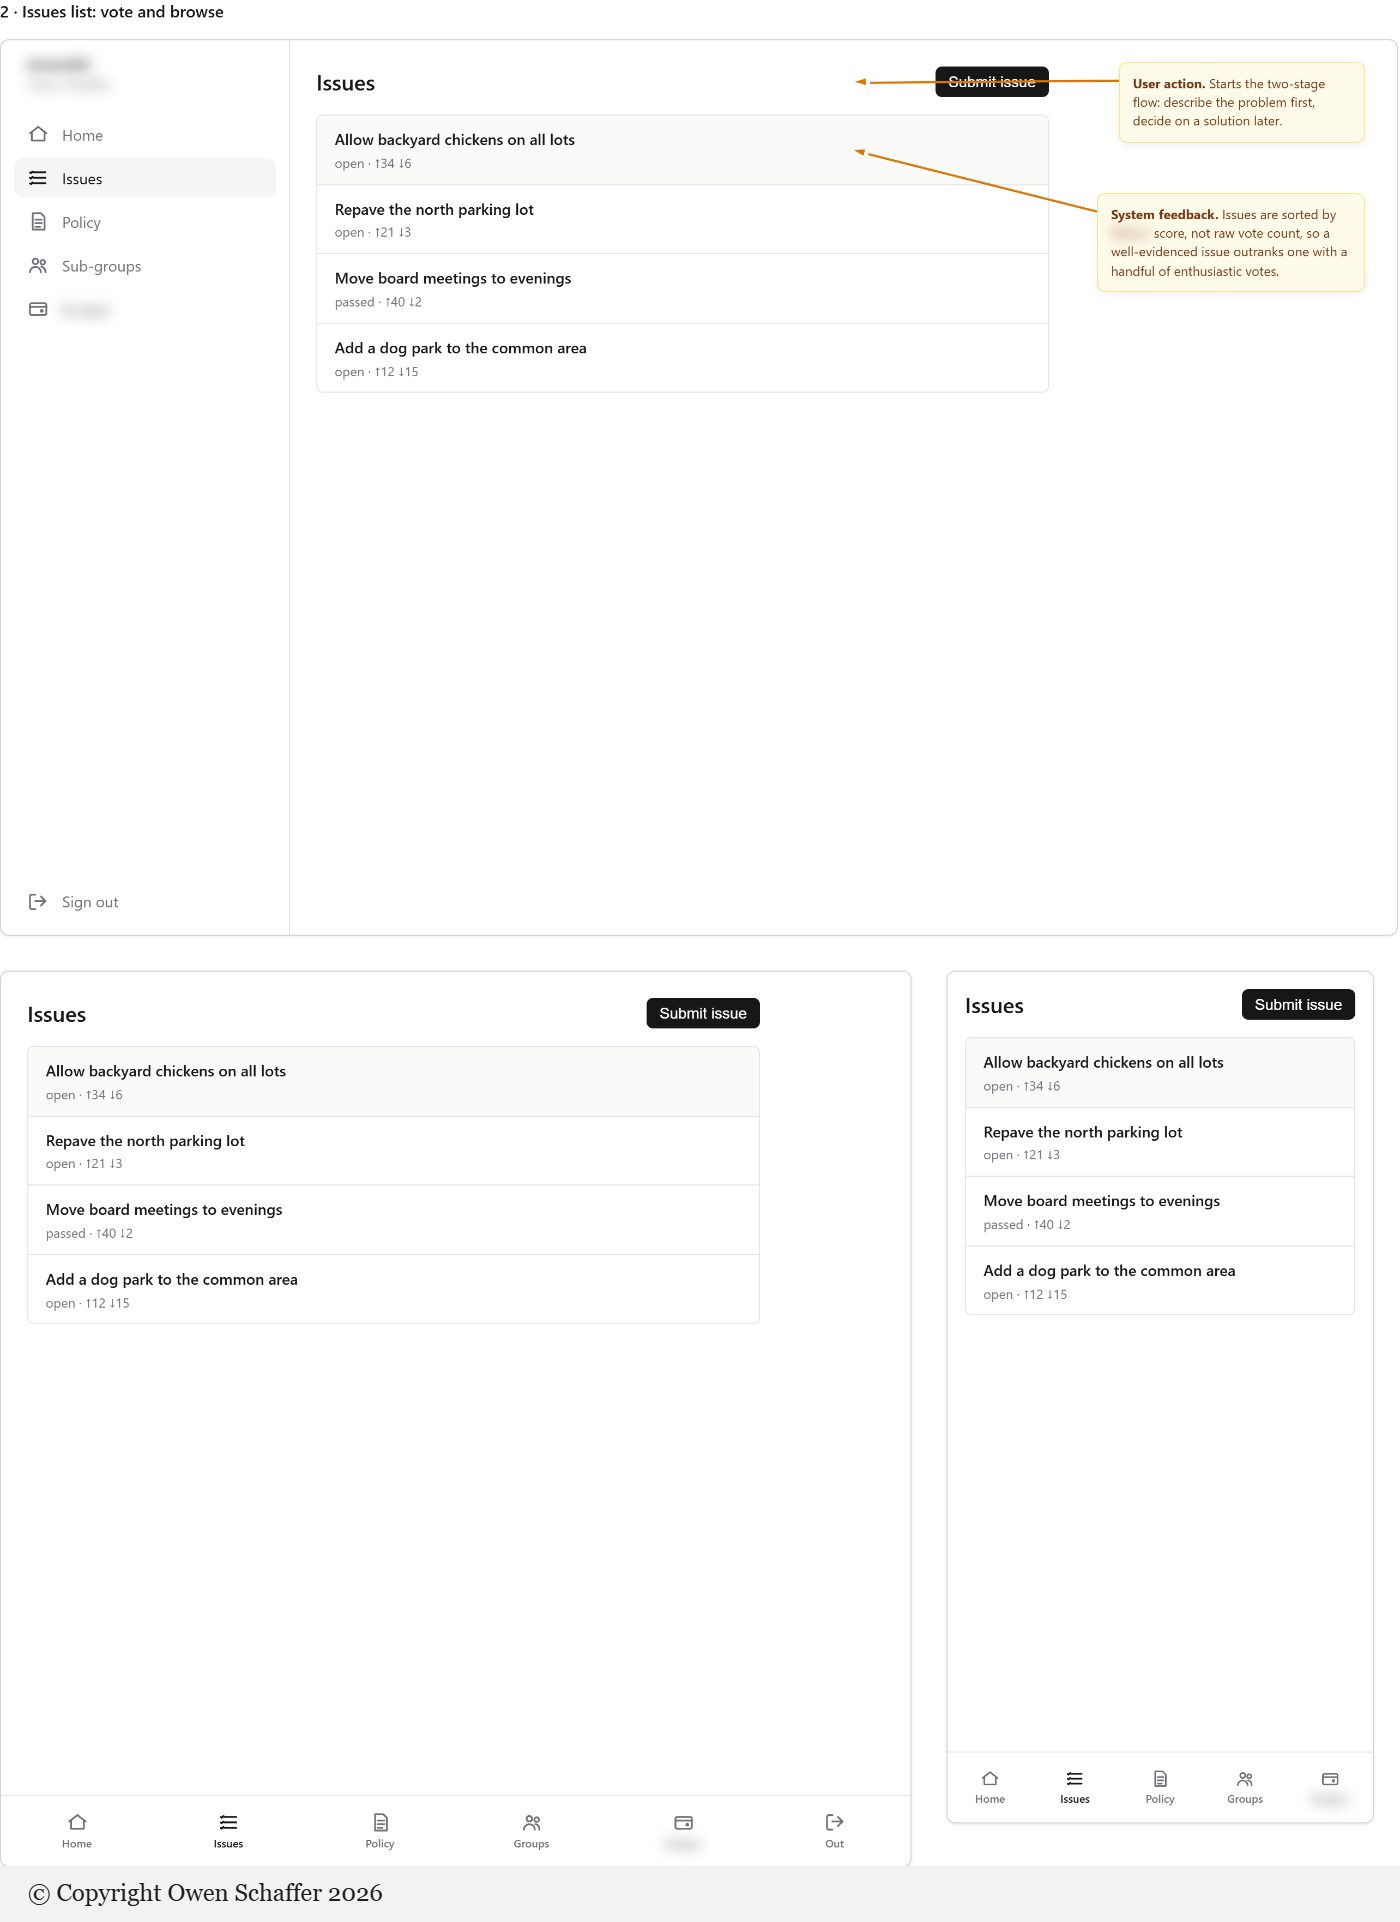
Task: Tap Groups in the tablet bottom navigation
Action: pos(531,1830)
